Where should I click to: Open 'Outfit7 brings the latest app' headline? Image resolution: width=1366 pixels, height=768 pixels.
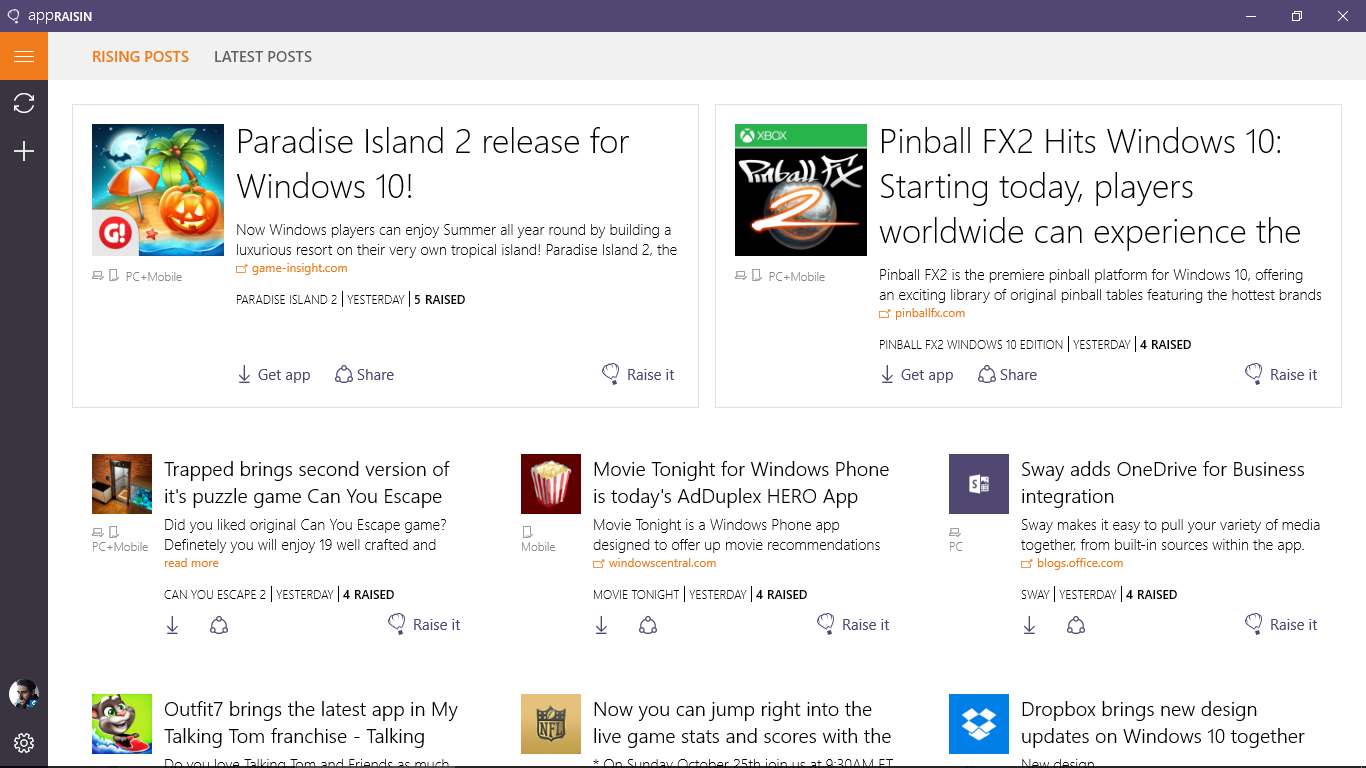pyautogui.click(x=311, y=723)
